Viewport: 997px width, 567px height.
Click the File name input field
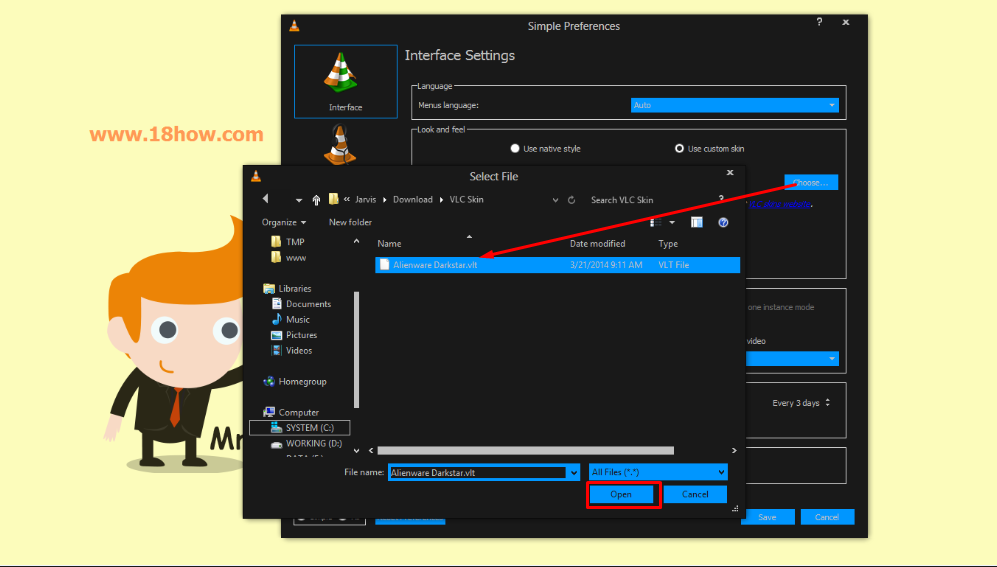[x=478, y=473]
